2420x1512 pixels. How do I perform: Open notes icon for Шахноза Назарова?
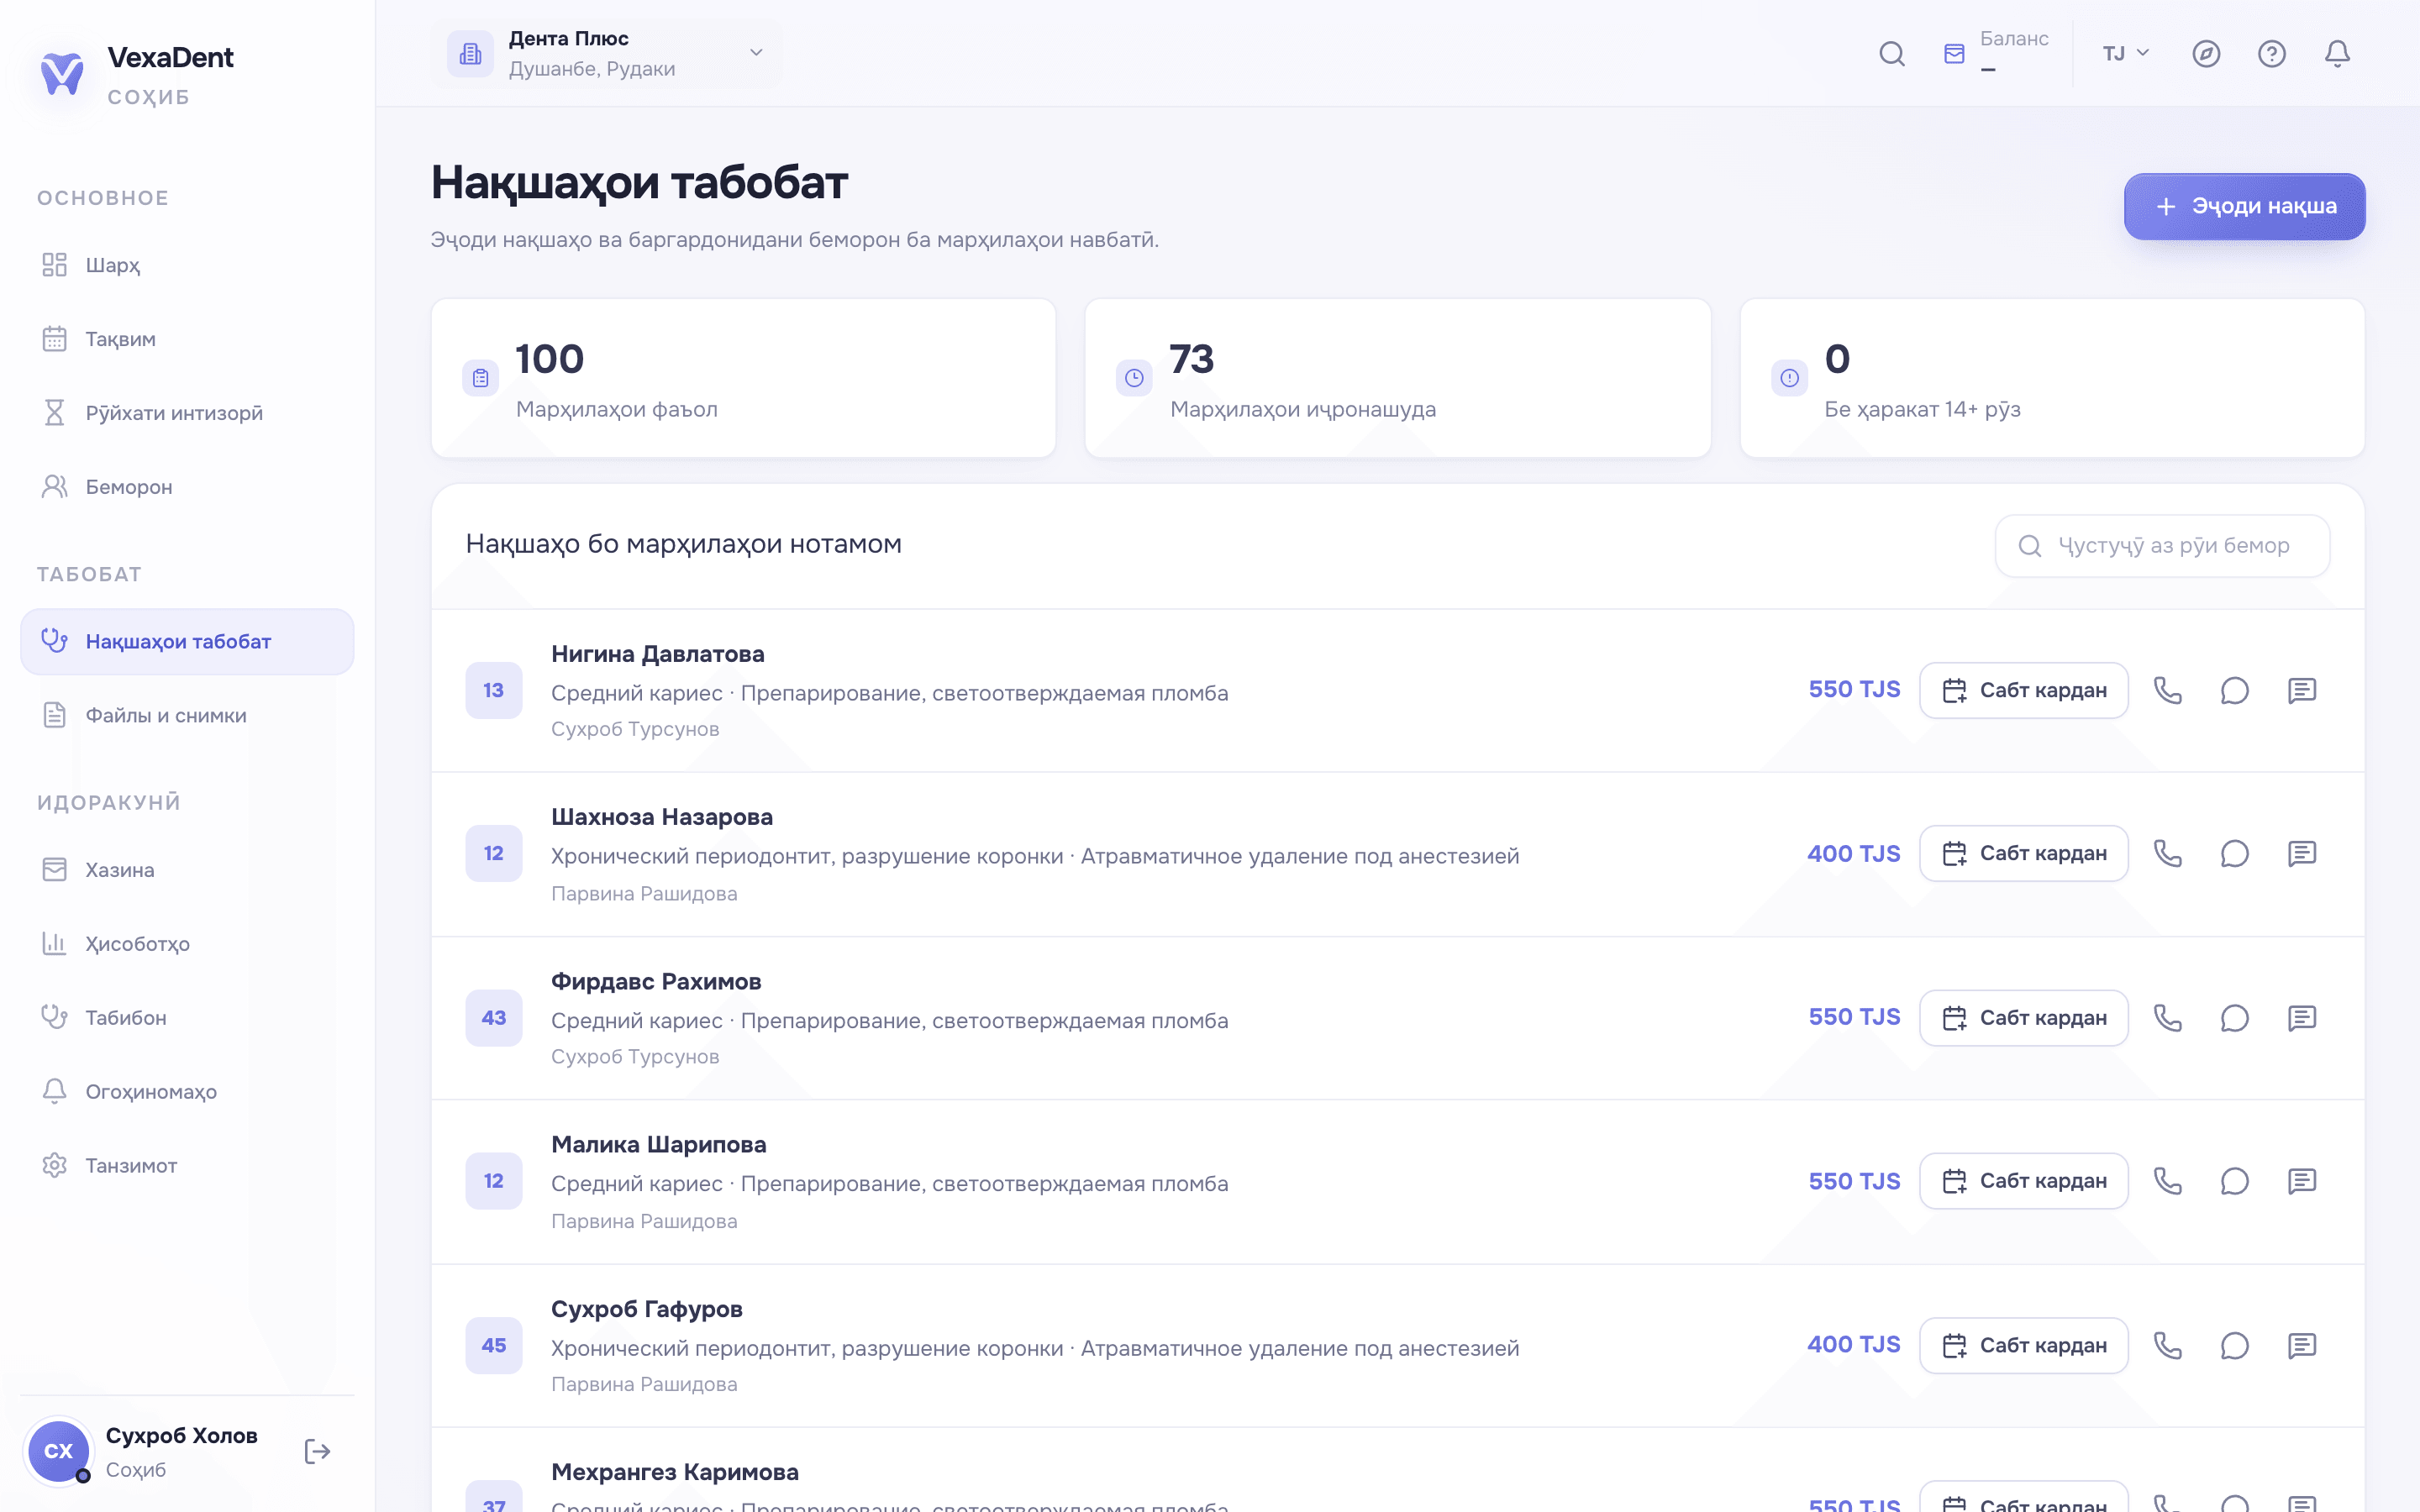[x=2301, y=853]
